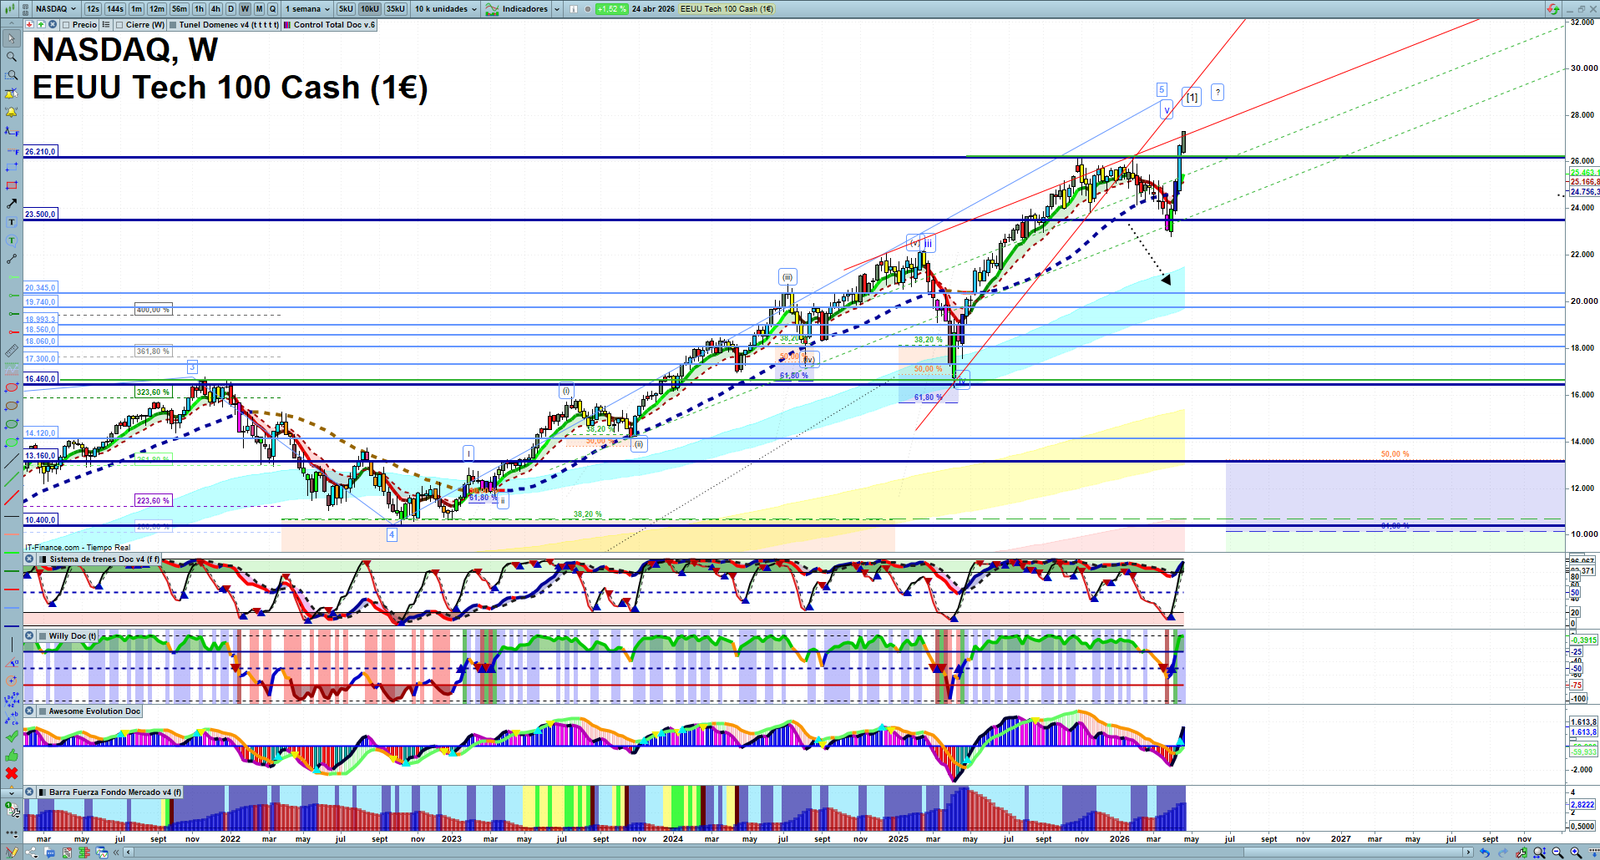Click the Barra Fuerza Fondo Mercado v4 label
This screenshot has width=1600, height=860.
pos(115,792)
